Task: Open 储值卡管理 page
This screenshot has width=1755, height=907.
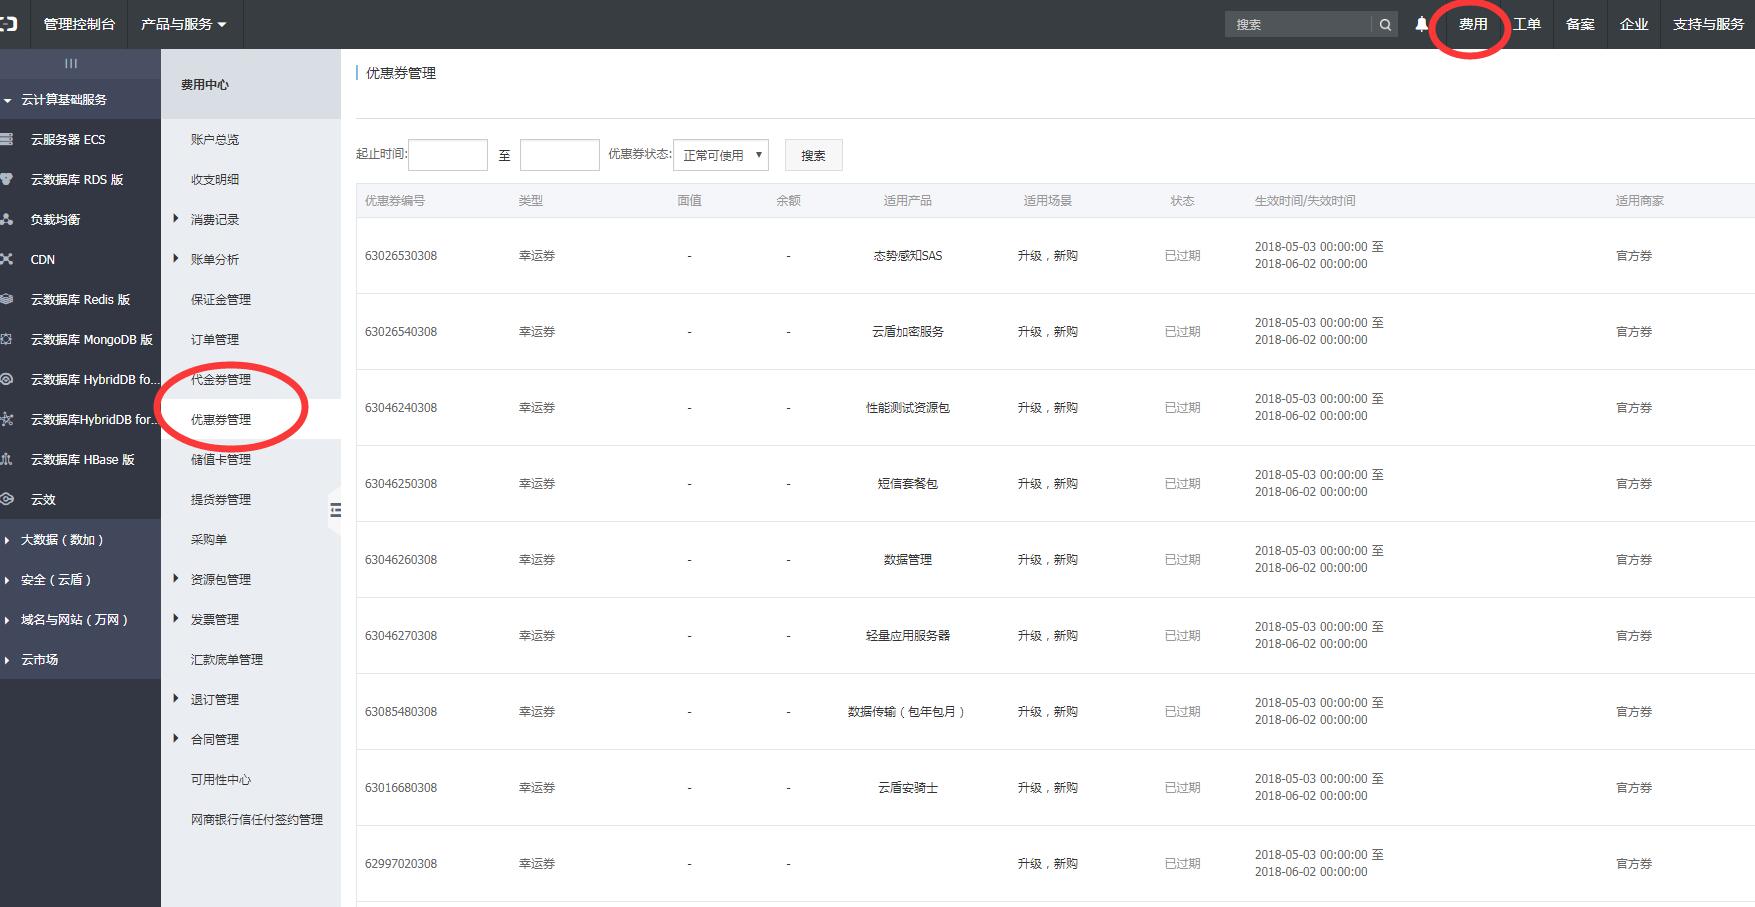Action: click(x=221, y=459)
